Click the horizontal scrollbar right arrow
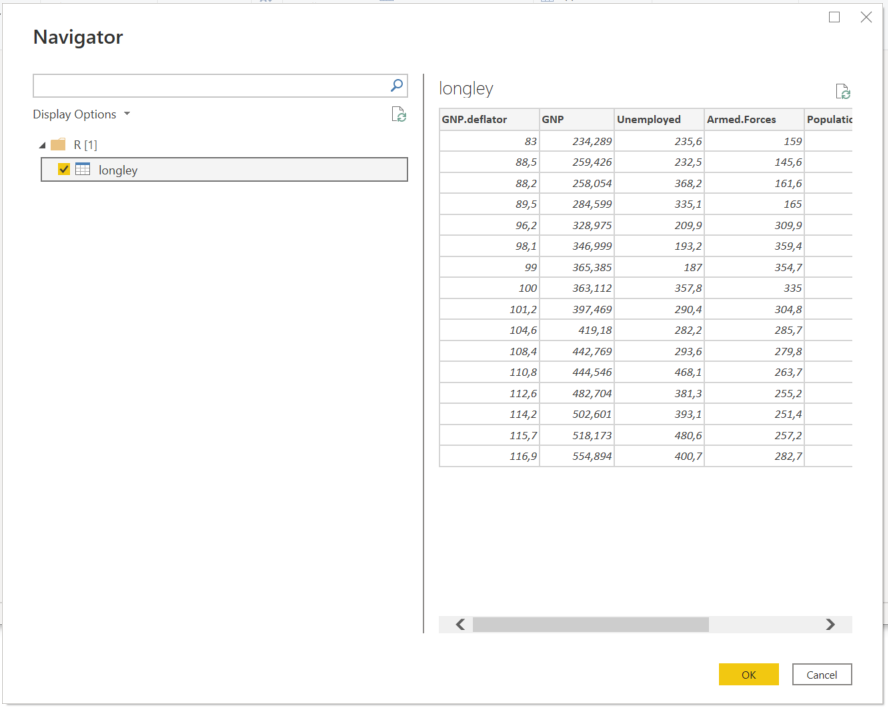This screenshot has height=709, width=888. point(830,624)
